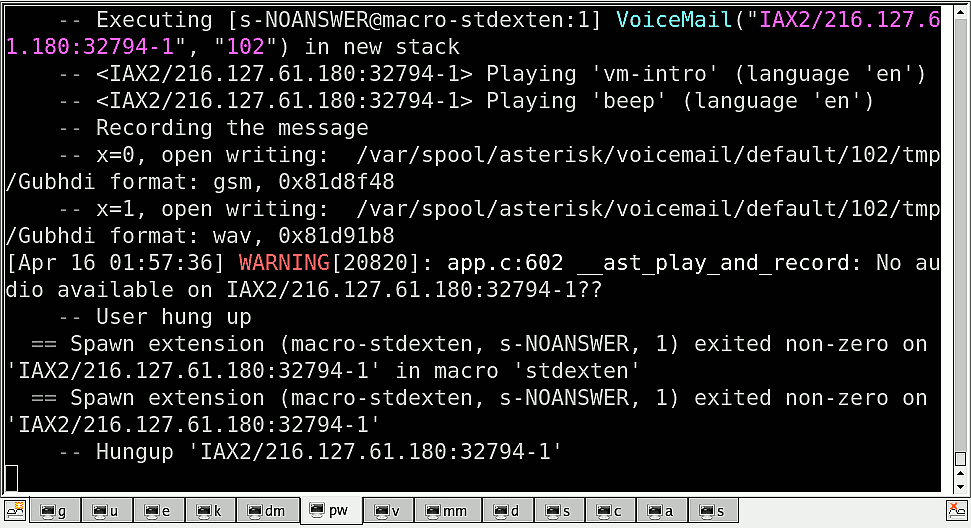Click the "format: wav, 0x81d91b8" text
Screen dimensions: 971x528
coord(252,236)
